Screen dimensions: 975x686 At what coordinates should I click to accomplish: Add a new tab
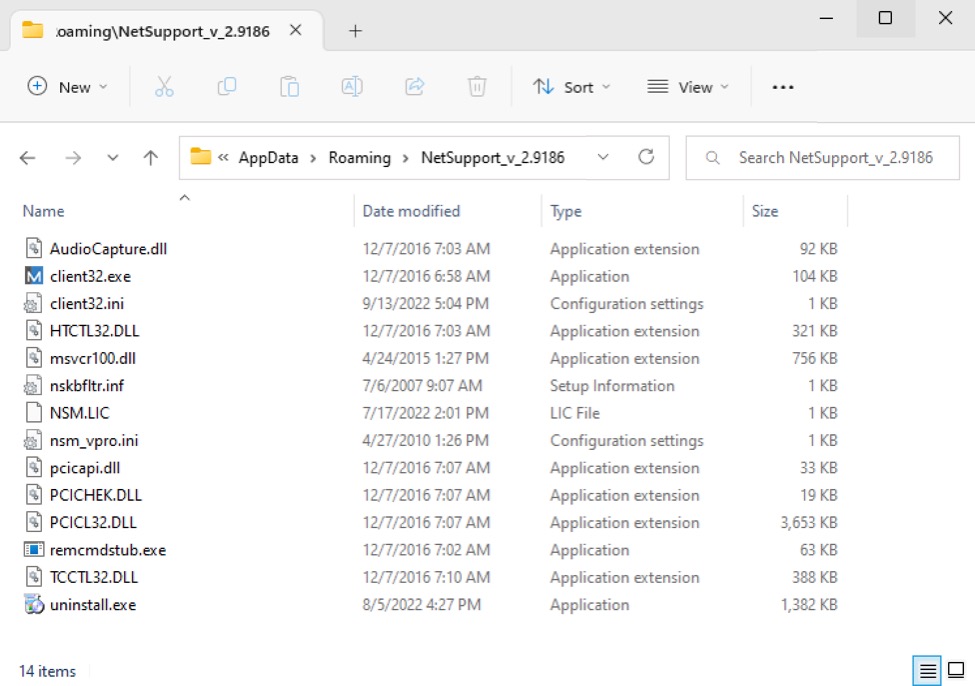[354, 31]
